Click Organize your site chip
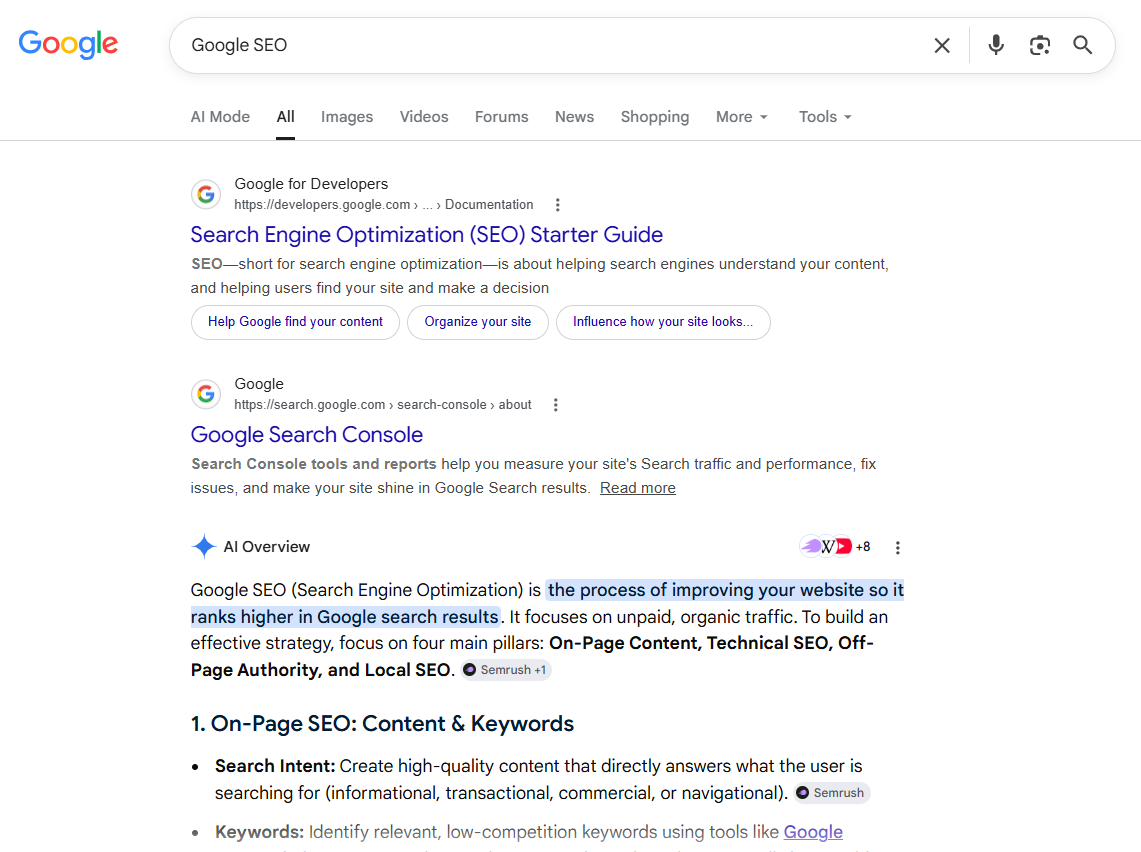Screen dimensions: 1141x852 (x=477, y=322)
